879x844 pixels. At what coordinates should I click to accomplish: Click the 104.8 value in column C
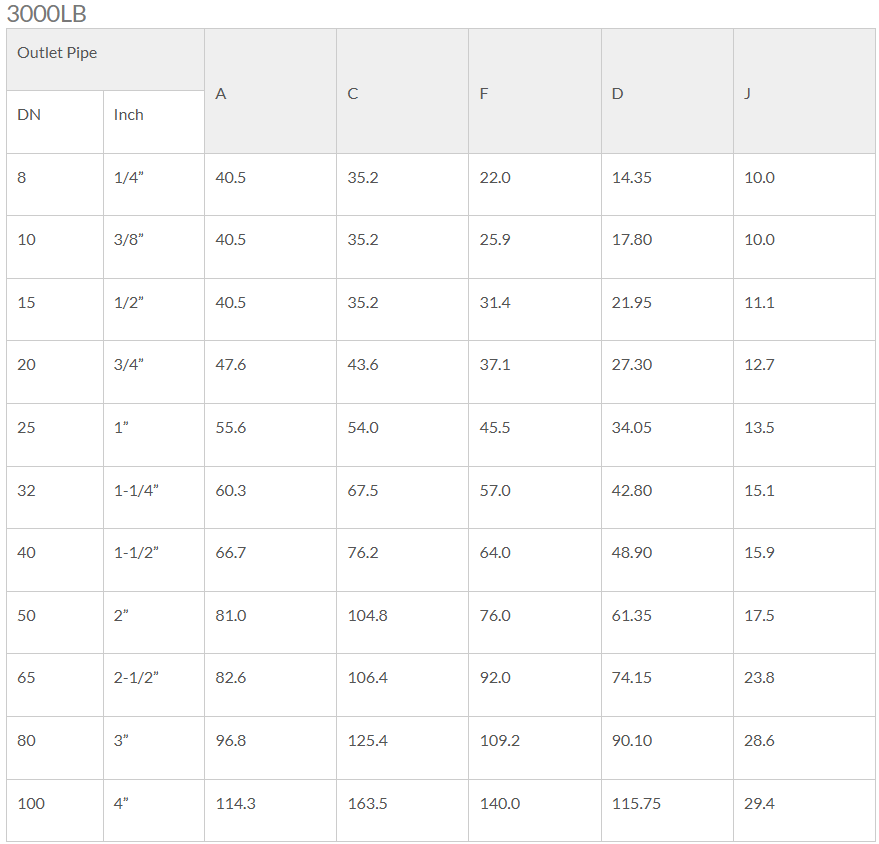(403, 622)
